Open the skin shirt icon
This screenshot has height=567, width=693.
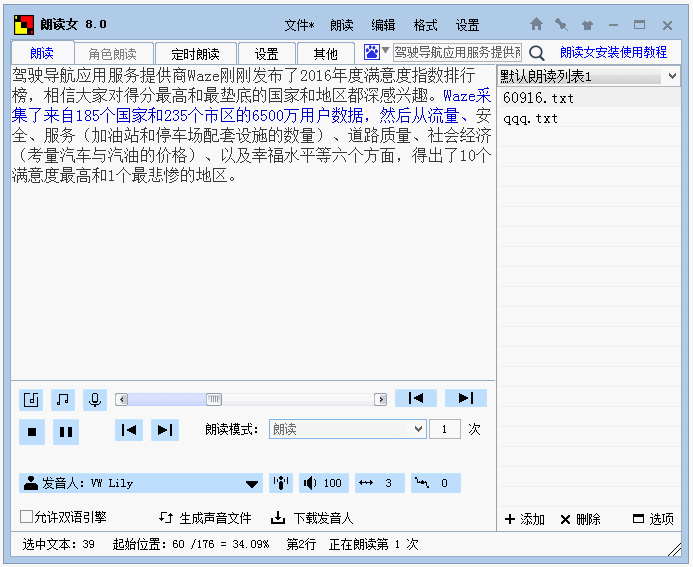587,24
